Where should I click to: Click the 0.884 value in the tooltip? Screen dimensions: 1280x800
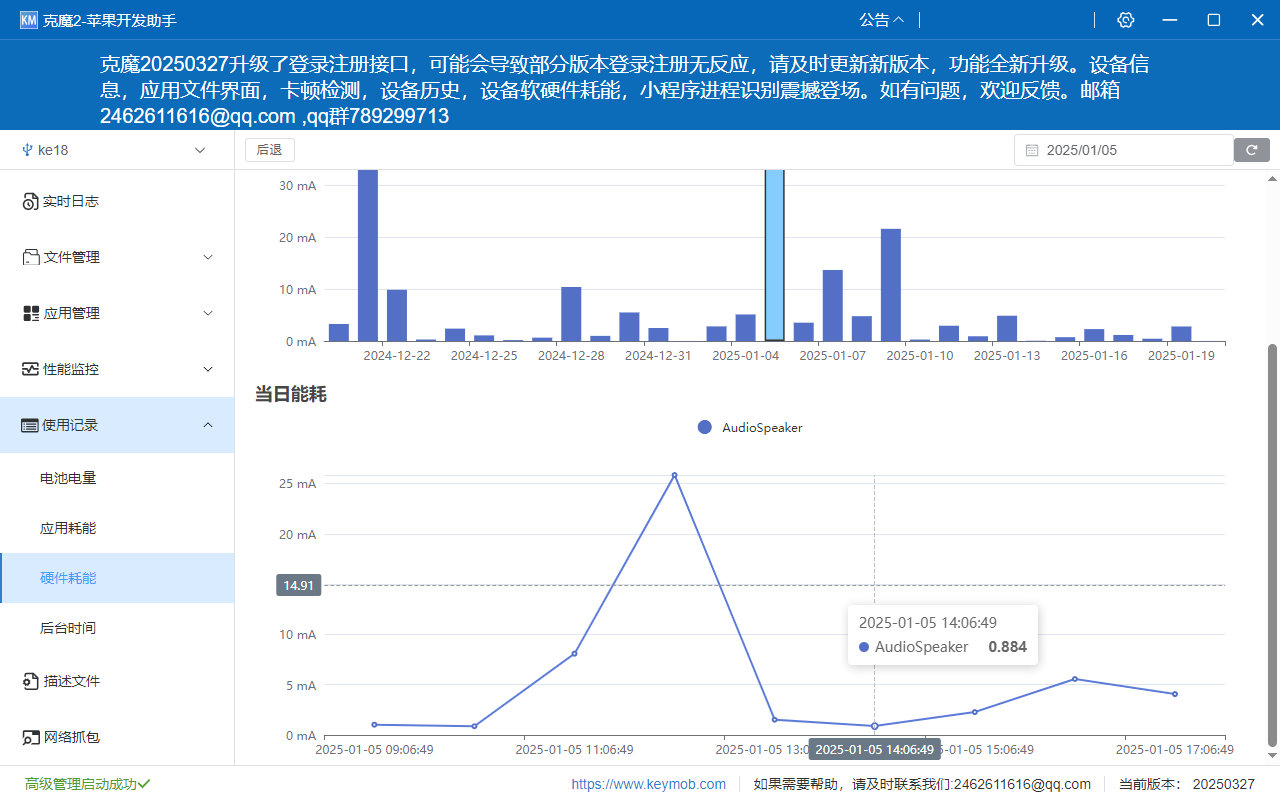1007,647
